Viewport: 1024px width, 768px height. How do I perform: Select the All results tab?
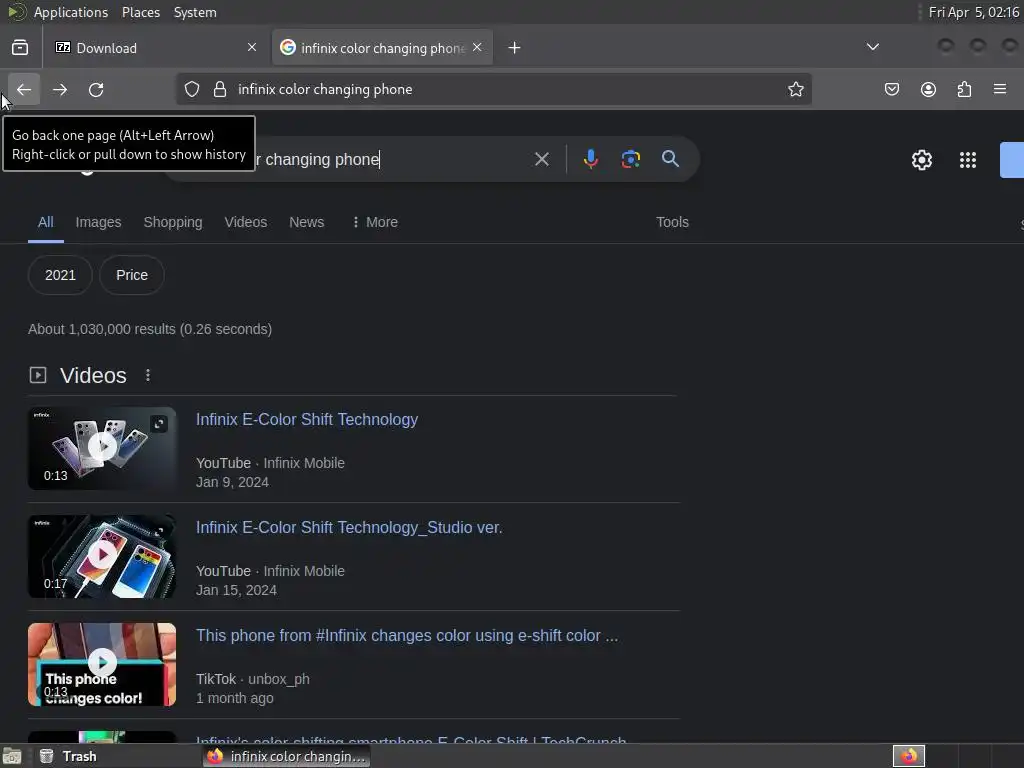[46, 222]
